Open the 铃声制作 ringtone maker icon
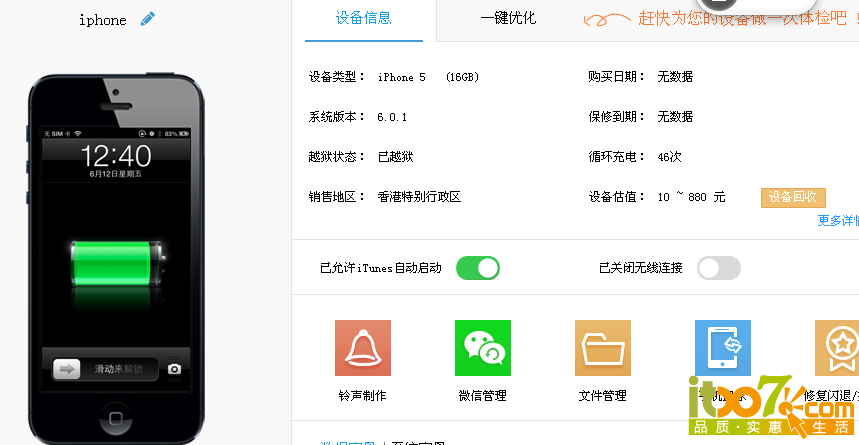 click(363, 348)
